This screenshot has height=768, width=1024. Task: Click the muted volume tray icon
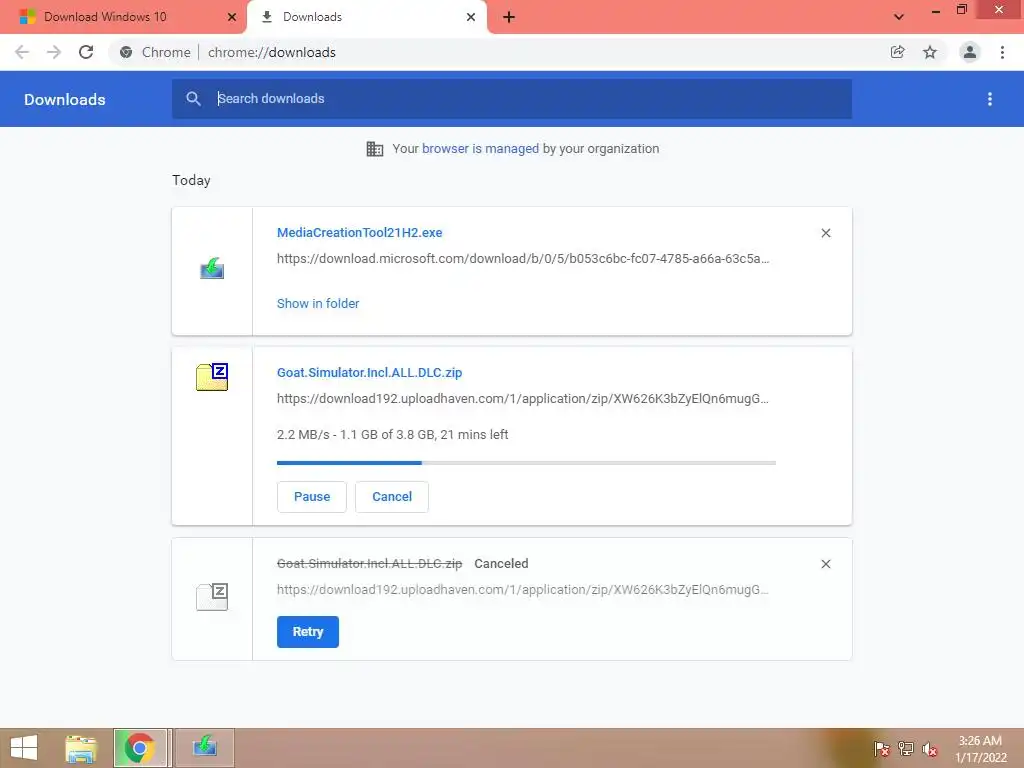point(930,749)
